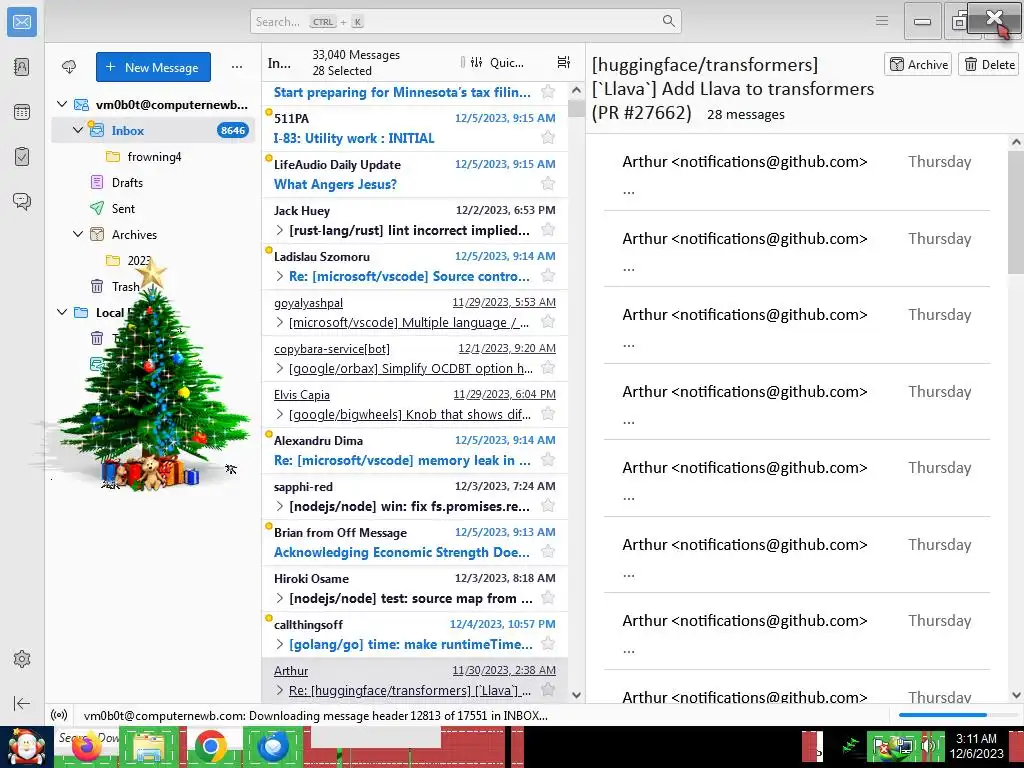Star the Acknowledging Economic Strength message
The width and height of the screenshot is (1024, 768).
[x=548, y=552]
